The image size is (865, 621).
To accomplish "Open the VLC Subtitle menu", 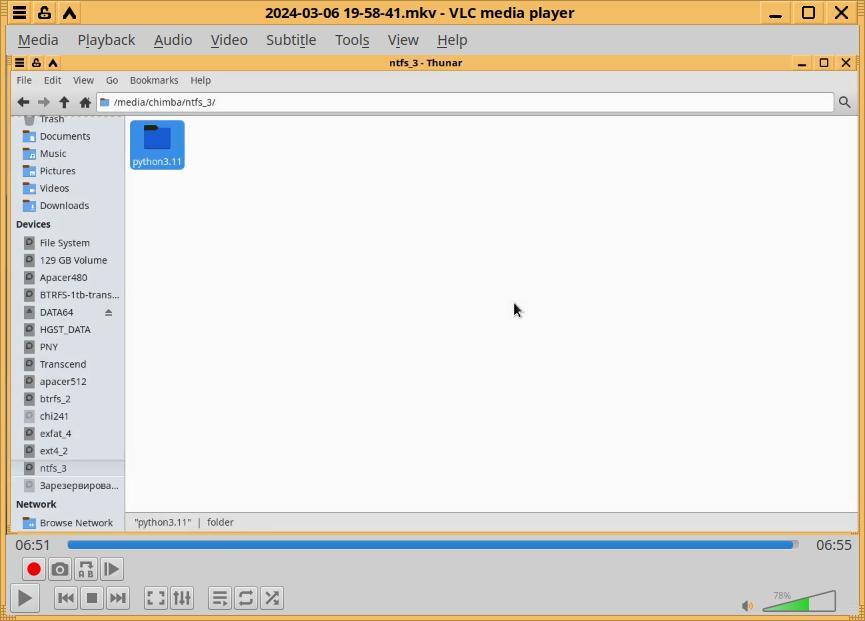I will (291, 40).
